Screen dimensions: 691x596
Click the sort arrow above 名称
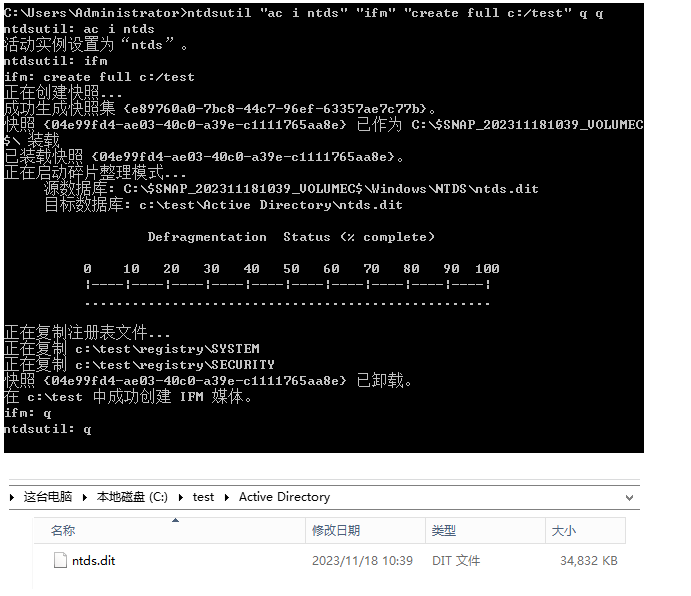coord(175,520)
